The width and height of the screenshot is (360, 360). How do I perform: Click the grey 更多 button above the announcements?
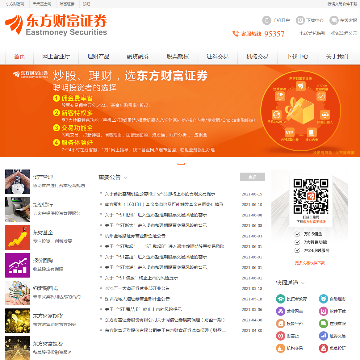252,177
